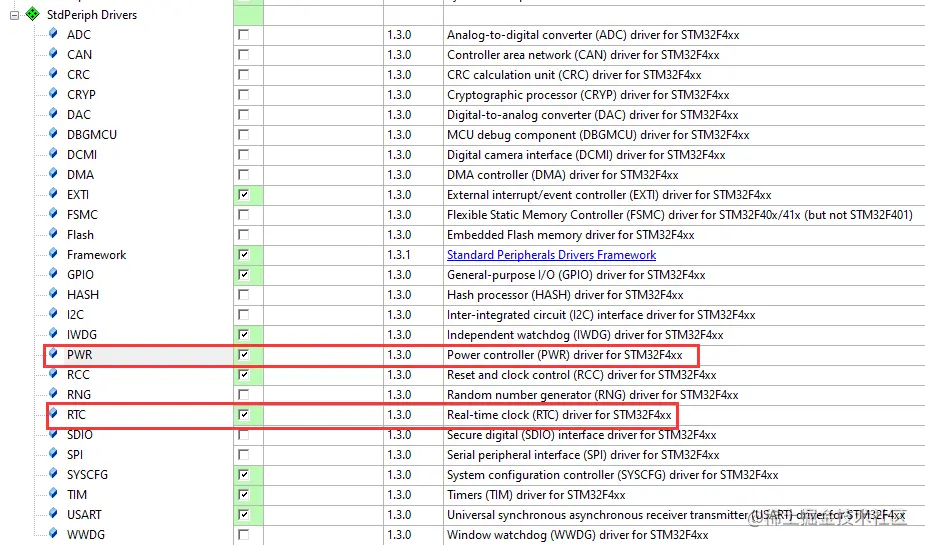Image resolution: width=925 pixels, height=545 pixels.
Task: Select the TIM tree item
Action: tap(77, 495)
